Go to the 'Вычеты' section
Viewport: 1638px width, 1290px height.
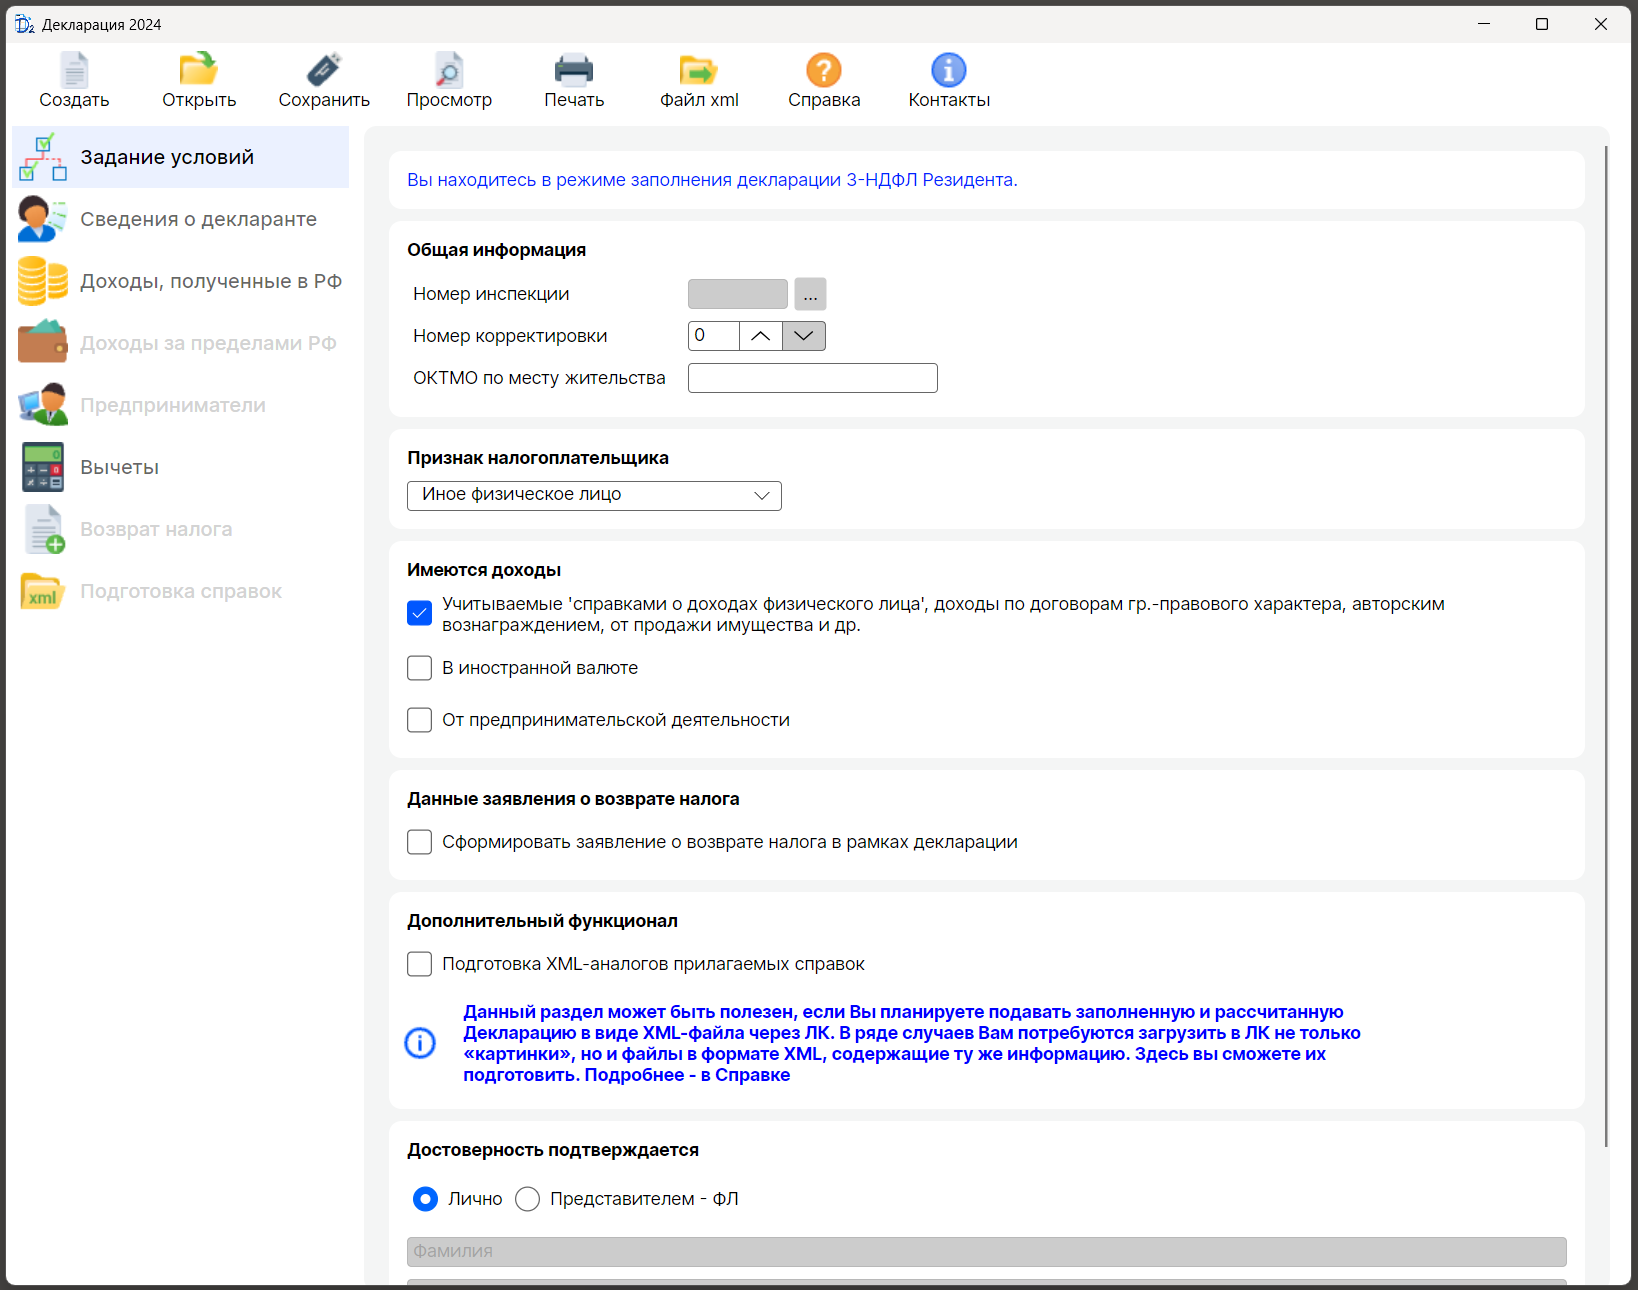[x=120, y=467]
